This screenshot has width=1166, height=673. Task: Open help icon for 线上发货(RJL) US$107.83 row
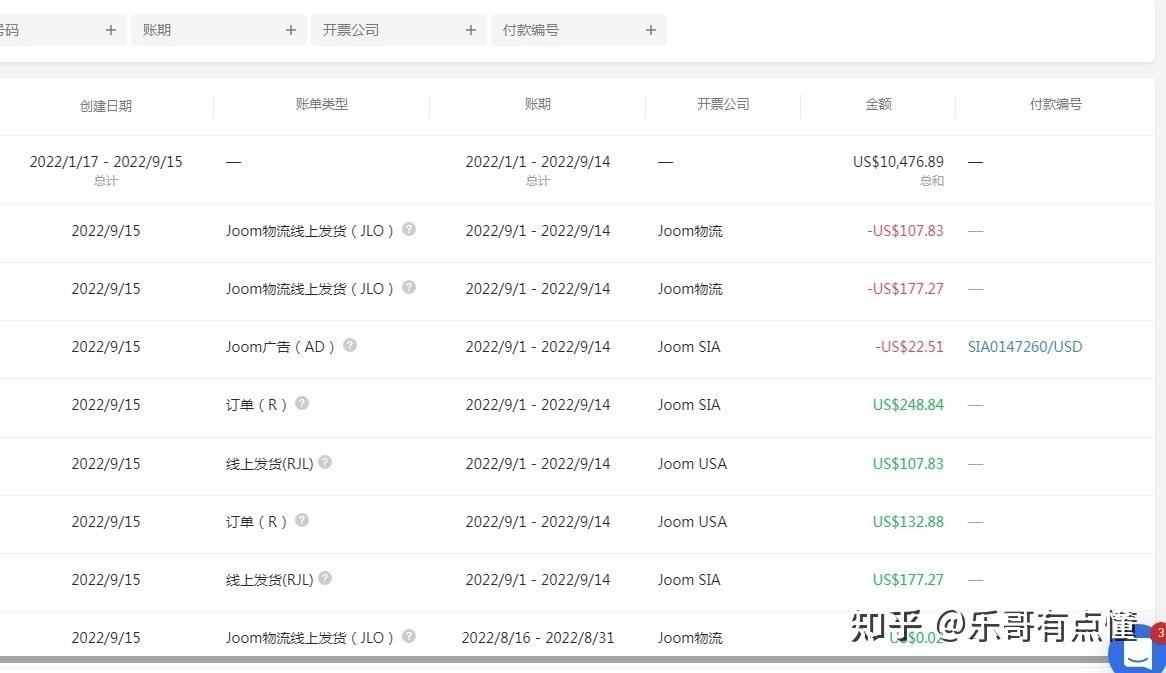pyautogui.click(x=325, y=462)
